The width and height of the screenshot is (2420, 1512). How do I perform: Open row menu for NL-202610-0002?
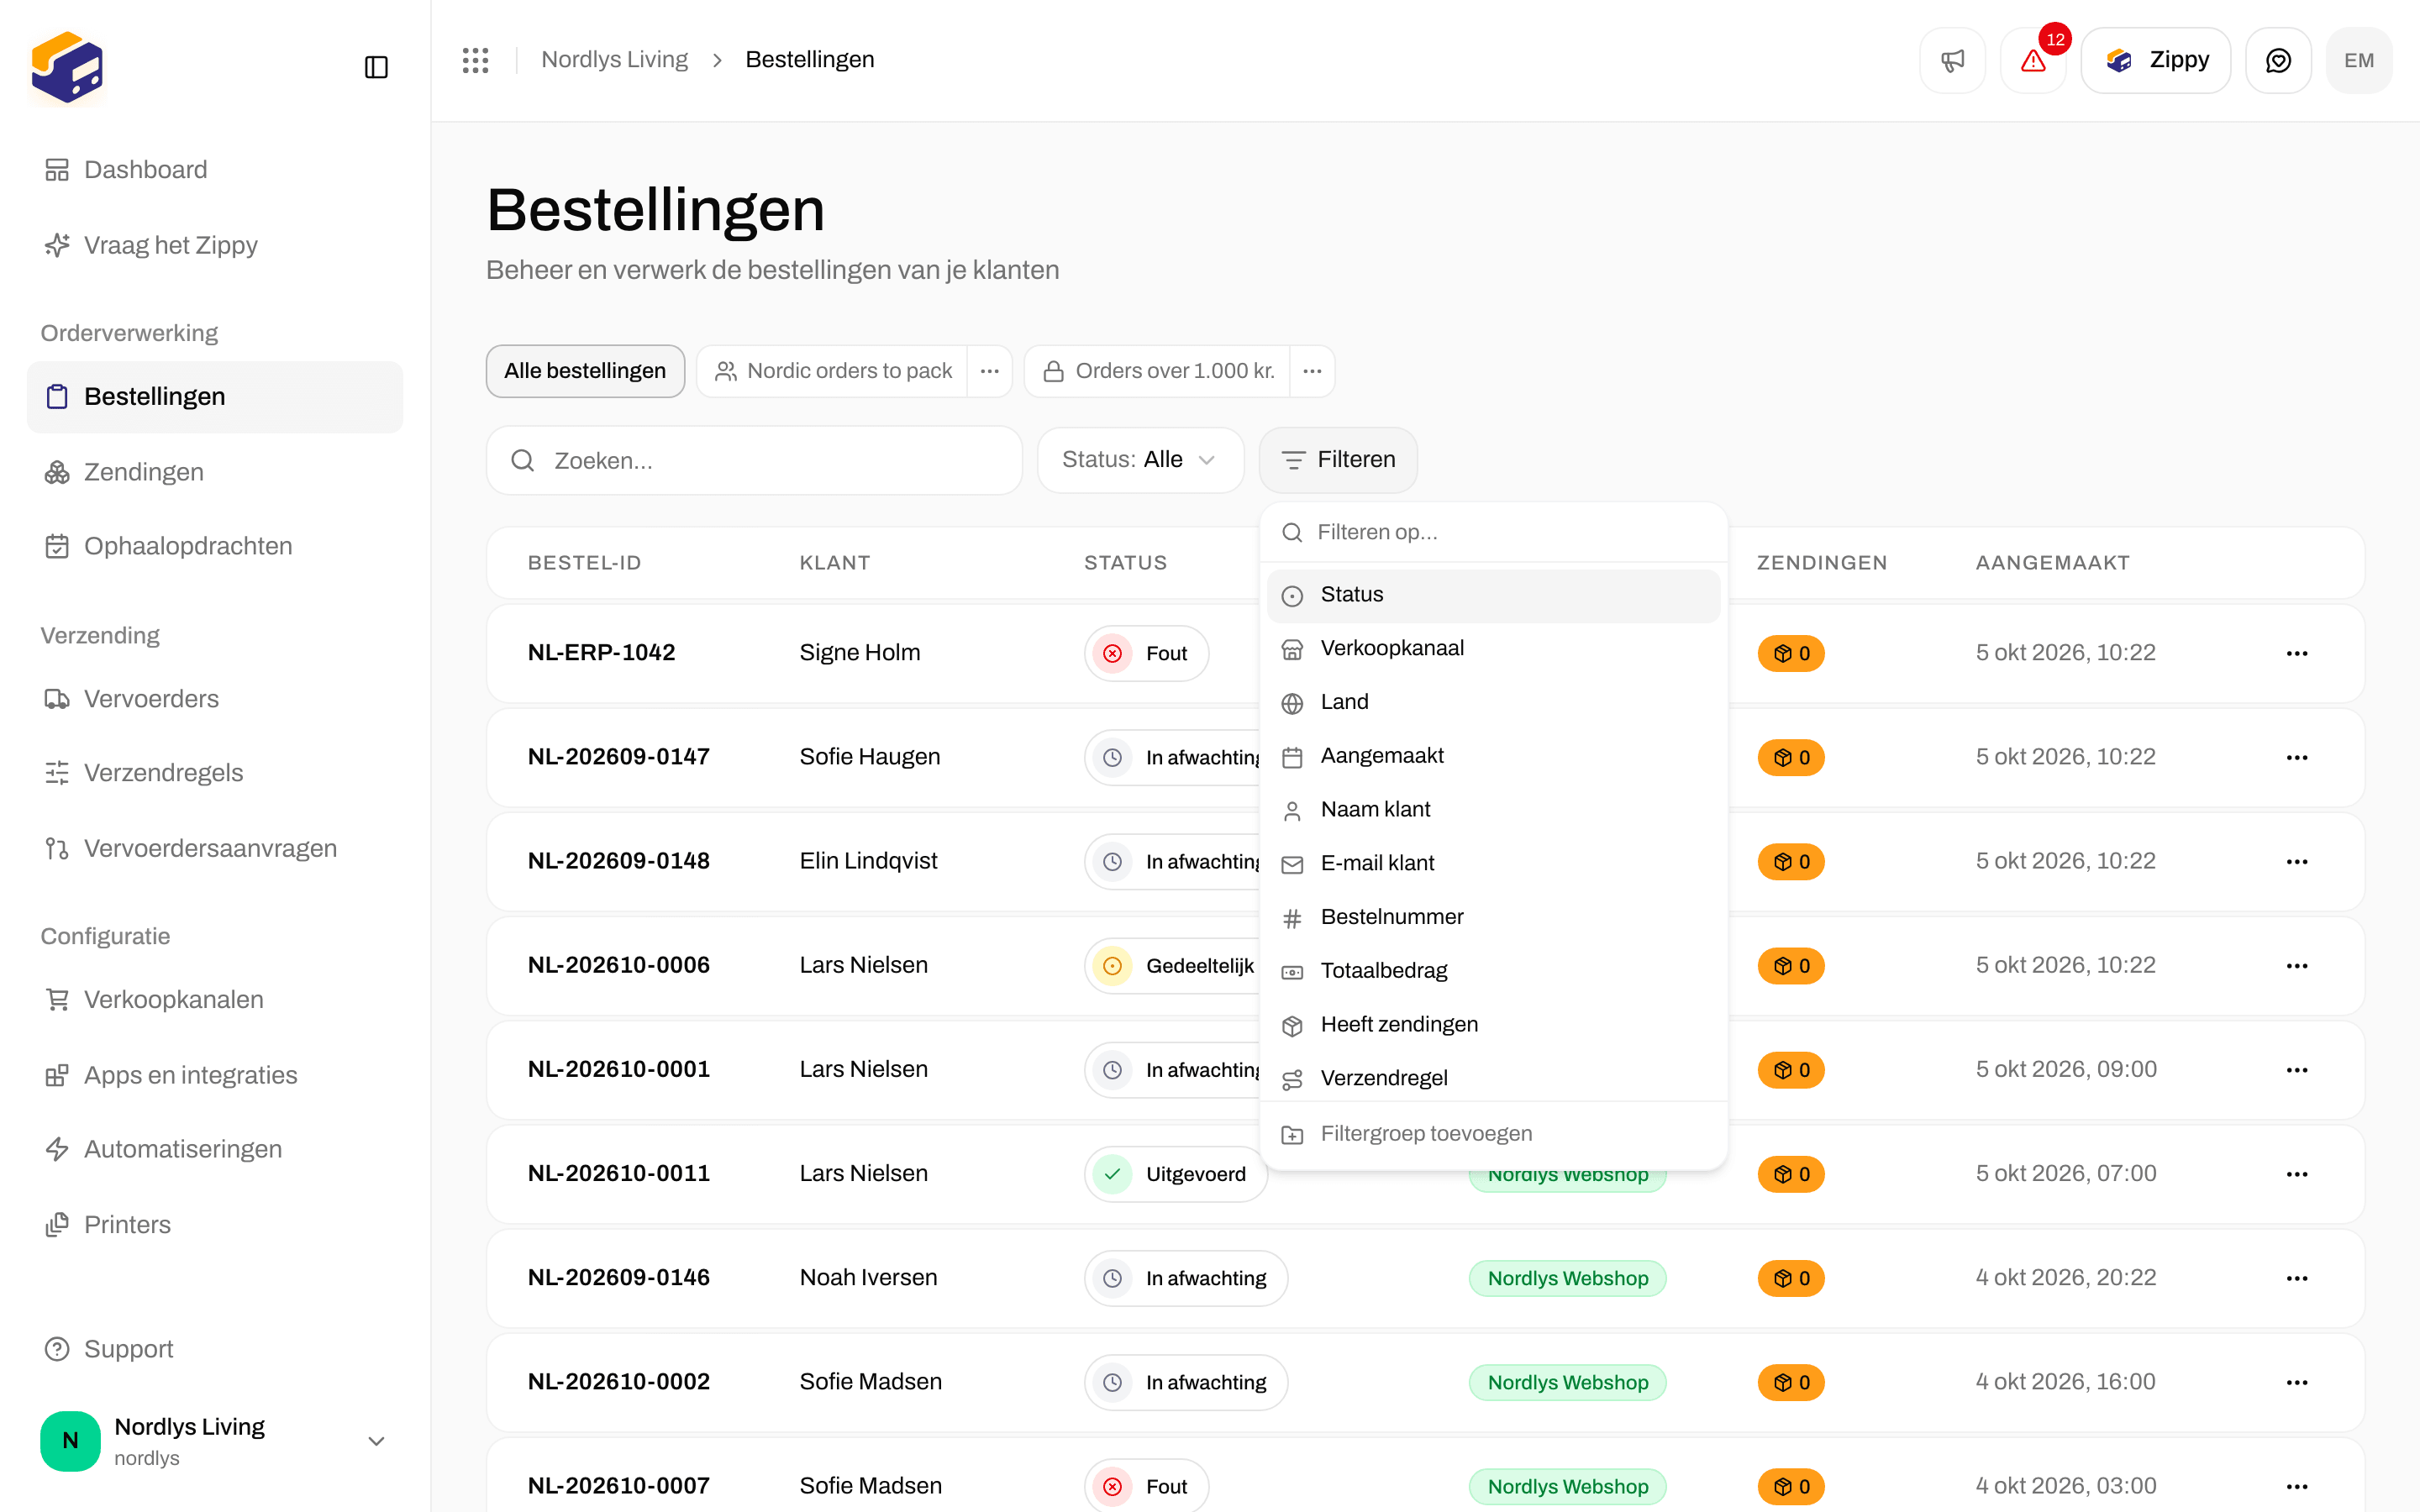point(2296,1382)
